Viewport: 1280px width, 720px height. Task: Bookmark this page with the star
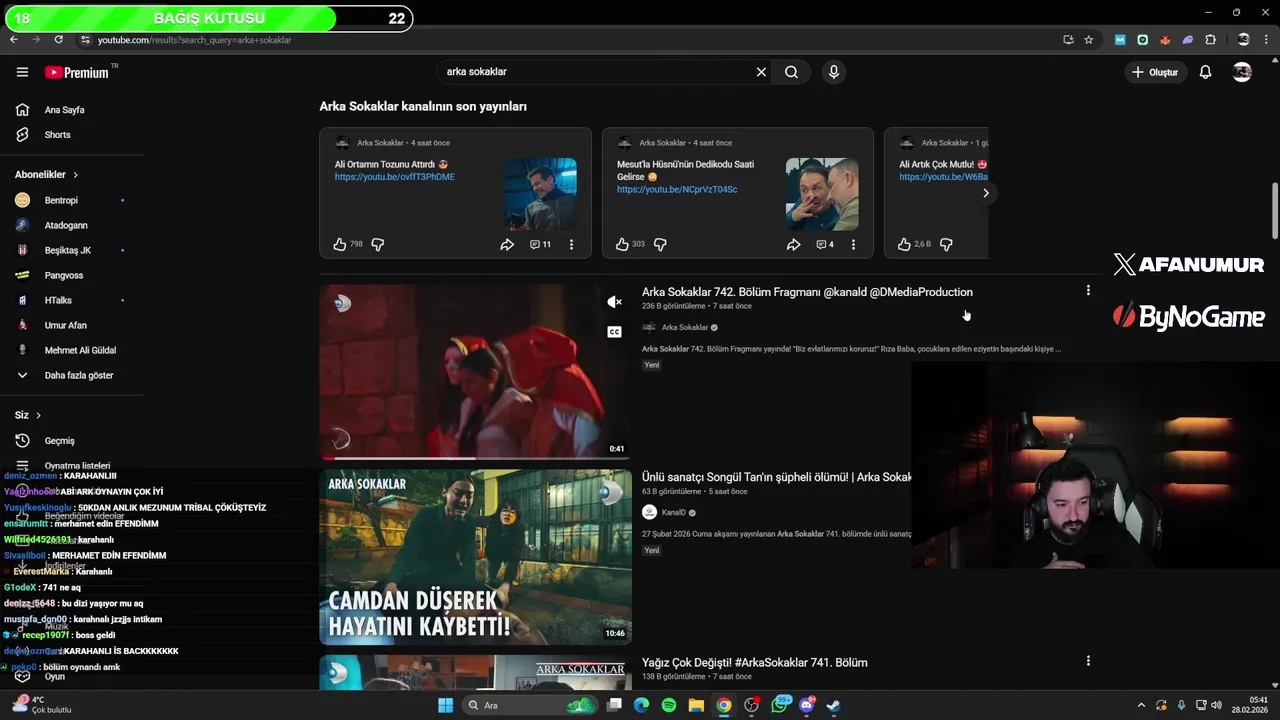1089,40
